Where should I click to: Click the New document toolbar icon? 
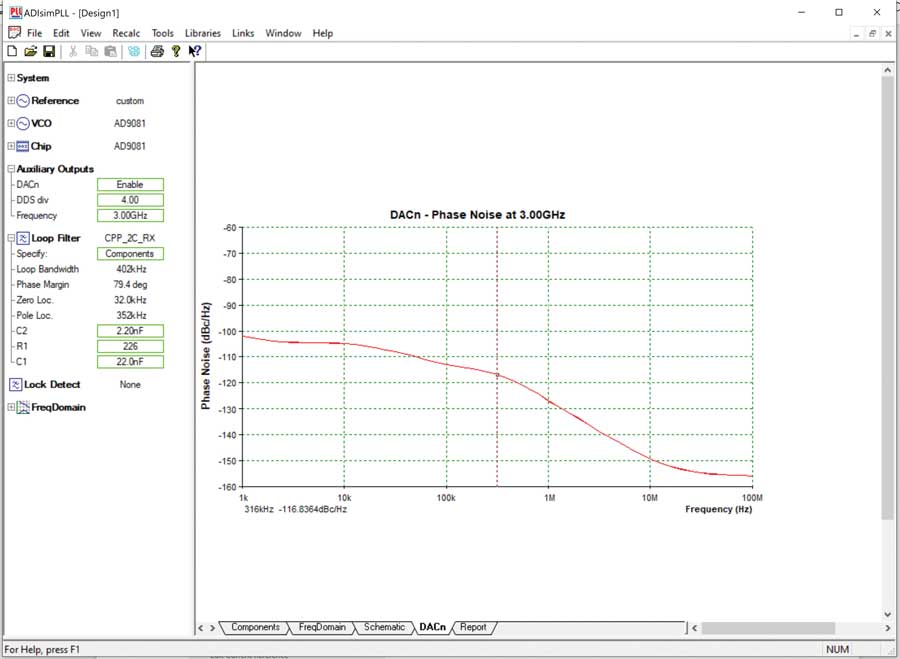point(12,51)
